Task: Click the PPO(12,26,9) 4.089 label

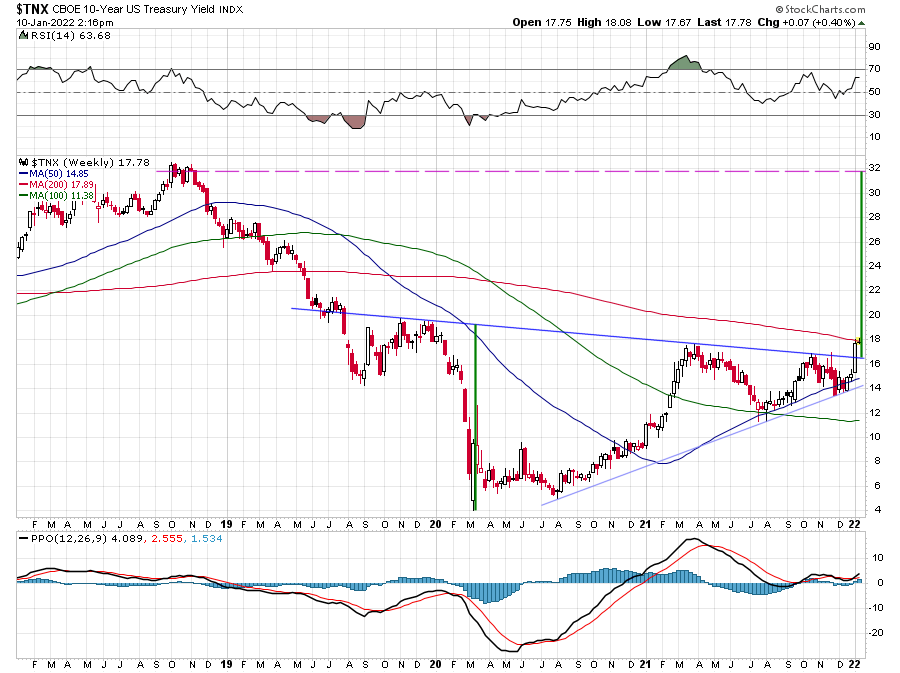Action: (x=87, y=539)
